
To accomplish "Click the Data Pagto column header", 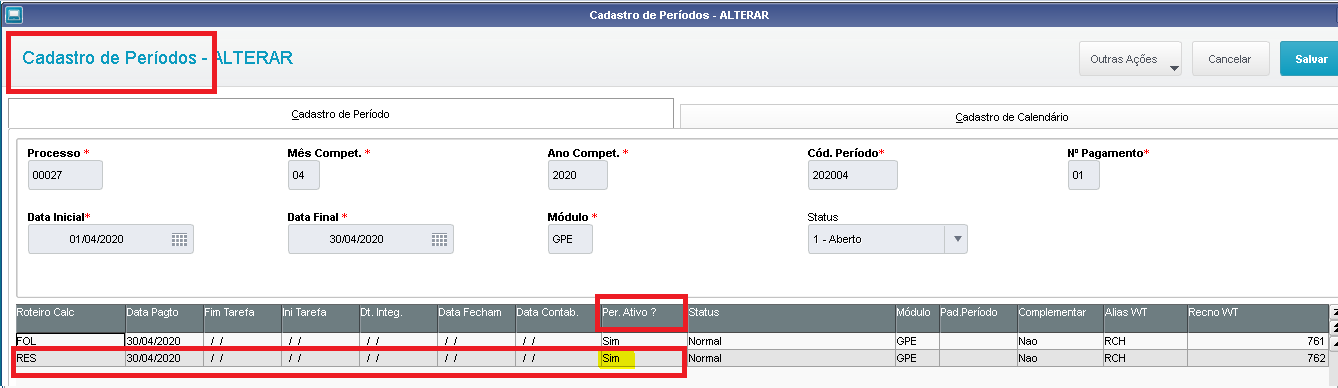I will click(164, 318).
